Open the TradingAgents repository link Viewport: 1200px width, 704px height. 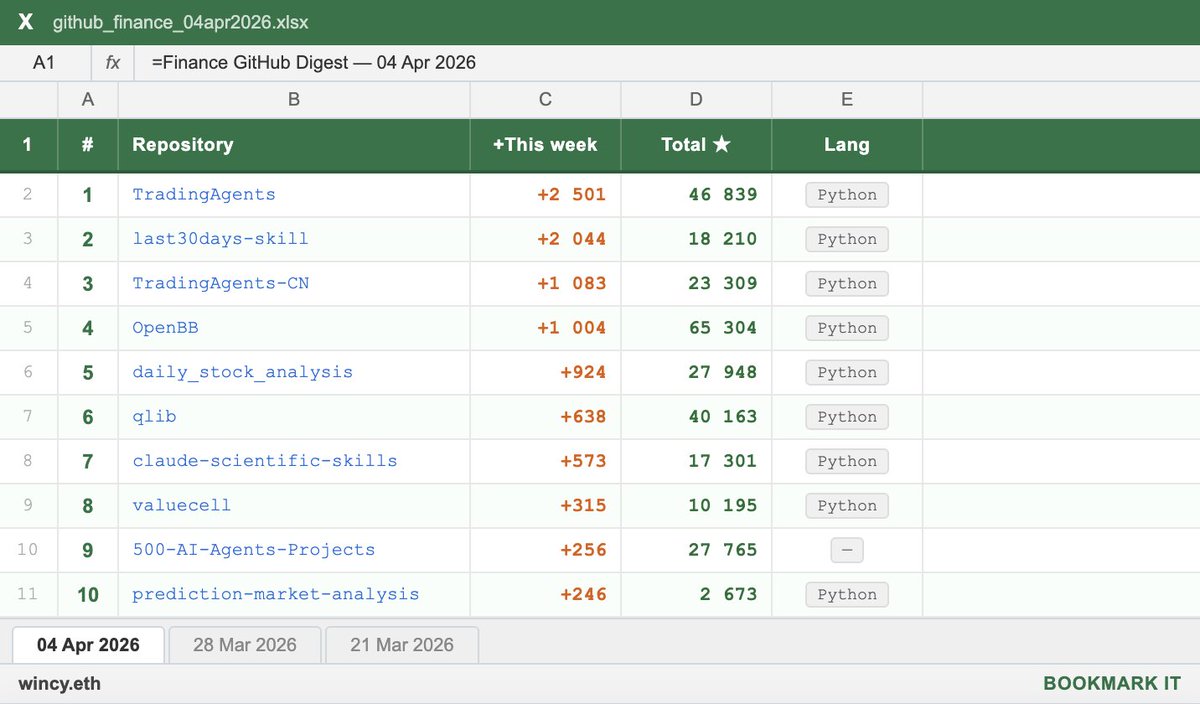[x=204, y=194]
